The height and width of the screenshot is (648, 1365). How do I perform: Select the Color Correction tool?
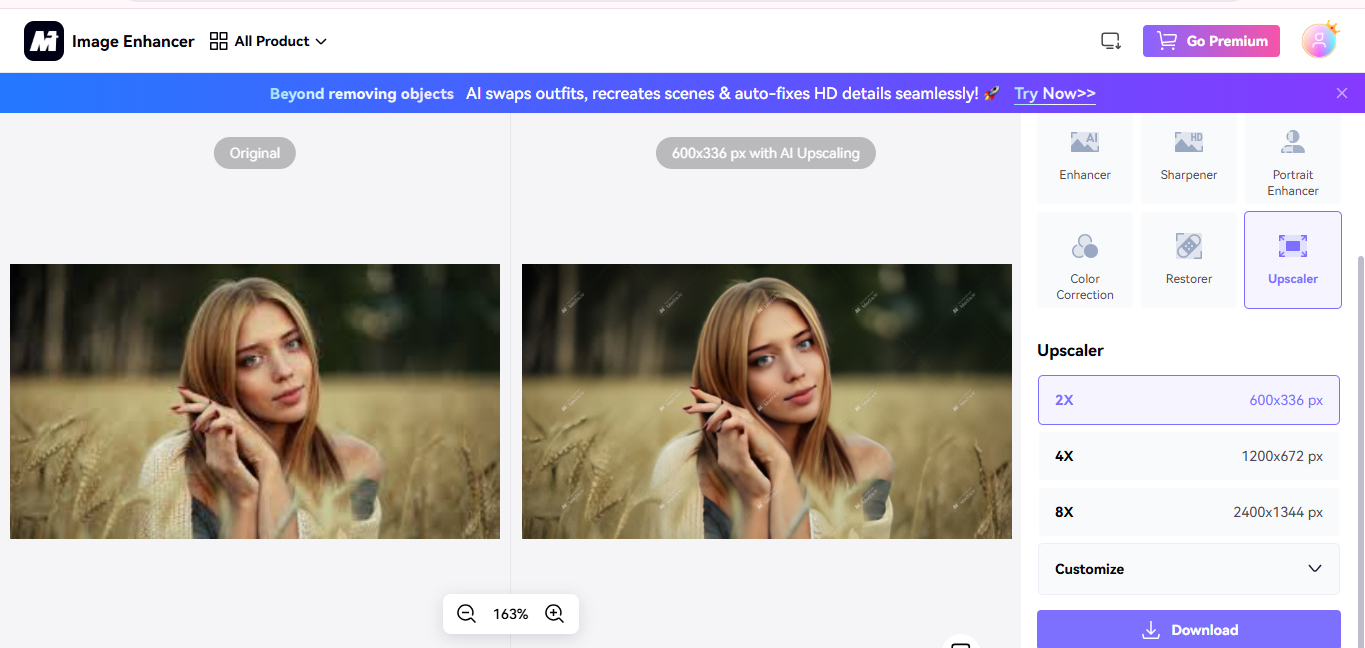[x=1084, y=260]
